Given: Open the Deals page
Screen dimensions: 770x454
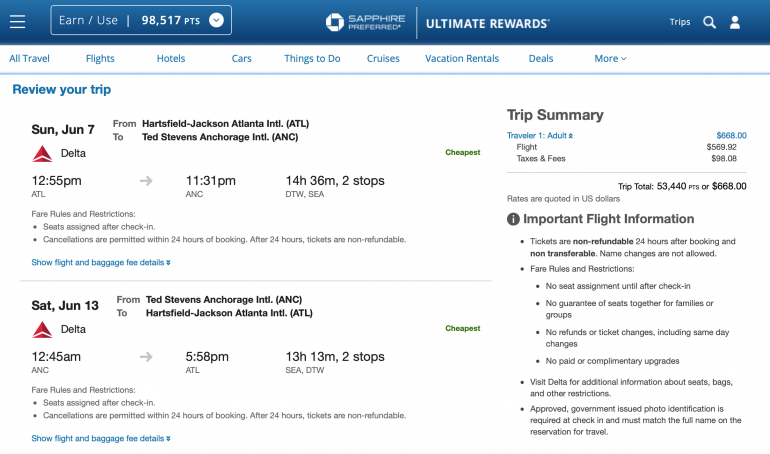Looking at the screenshot, I should pyautogui.click(x=541, y=59).
